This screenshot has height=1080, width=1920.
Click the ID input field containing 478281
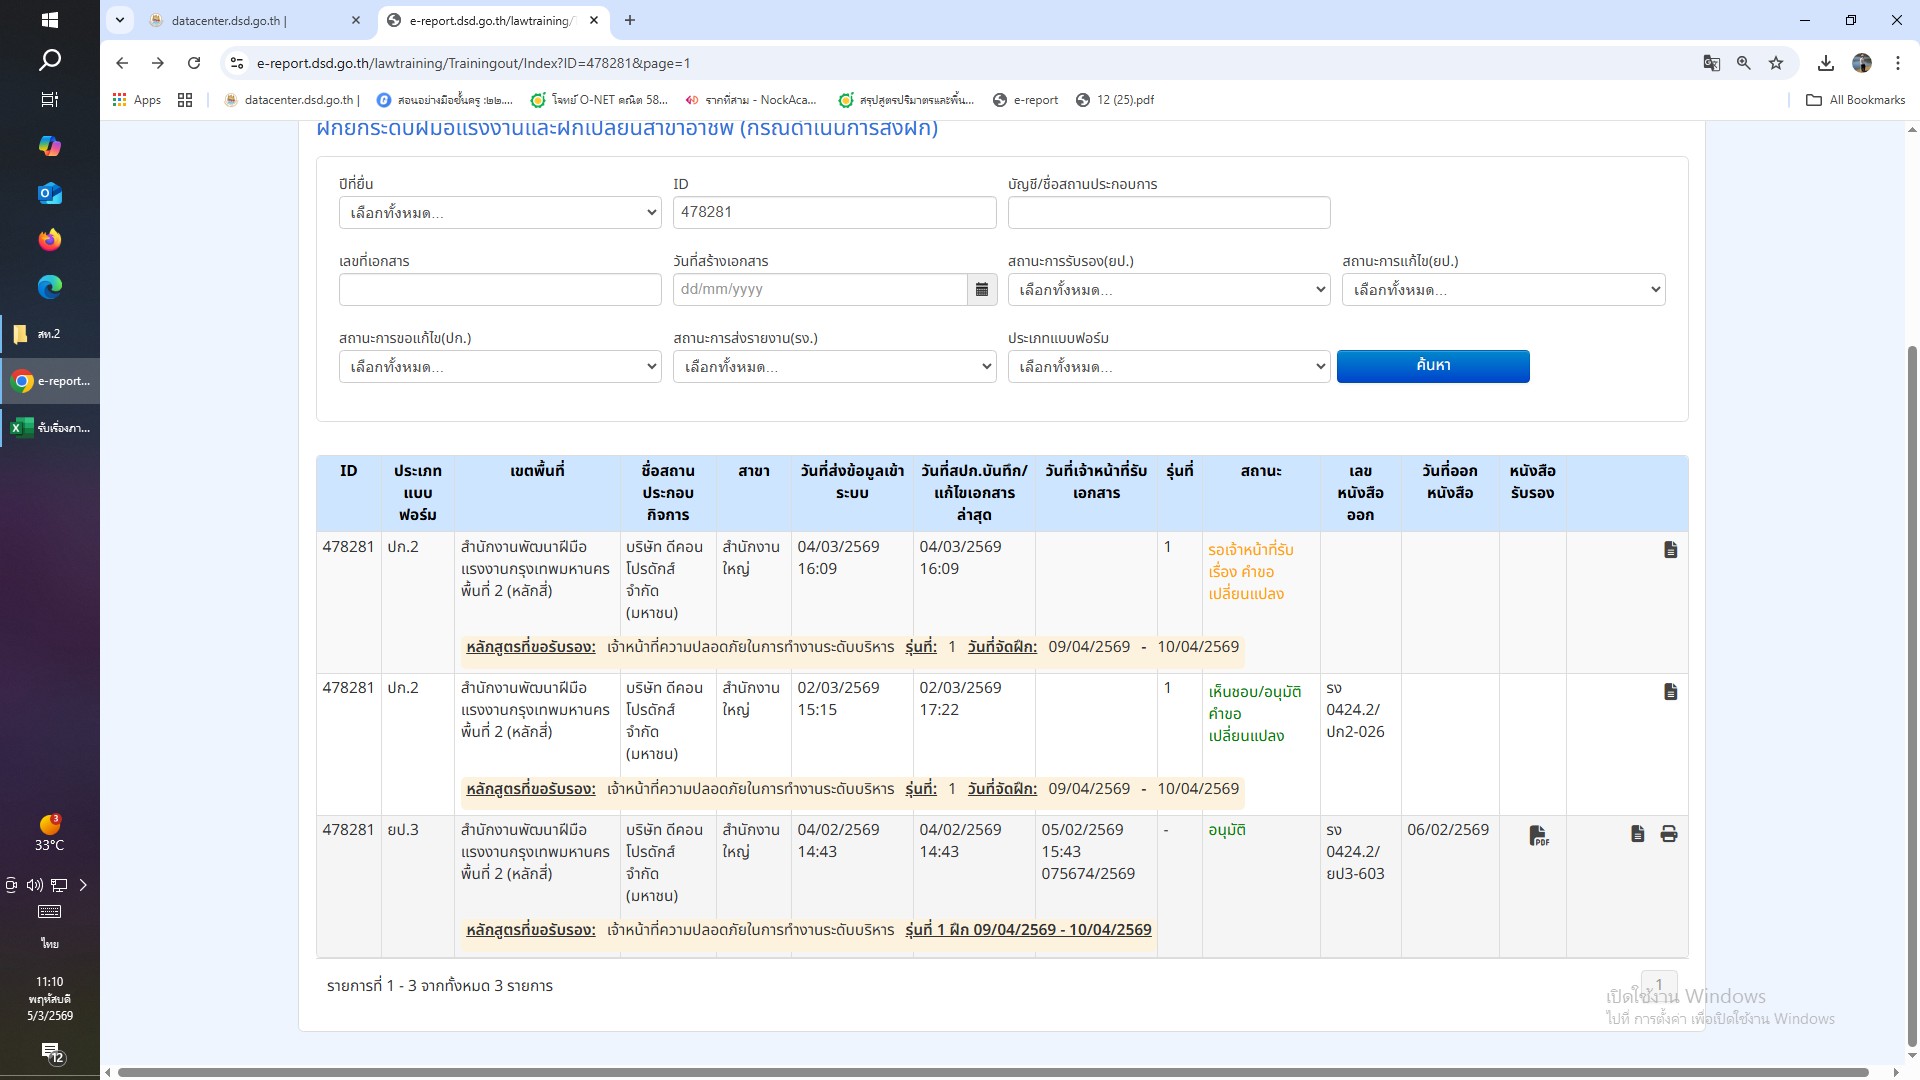(x=834, y=212)
